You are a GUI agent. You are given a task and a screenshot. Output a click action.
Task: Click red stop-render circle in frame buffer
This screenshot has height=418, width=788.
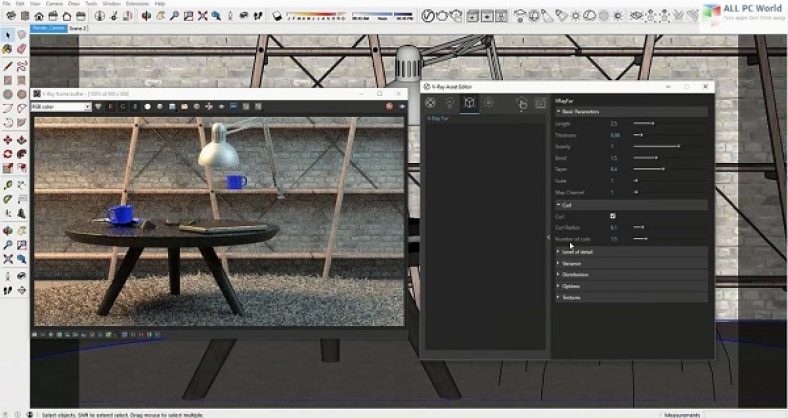(x=389, y=107)
